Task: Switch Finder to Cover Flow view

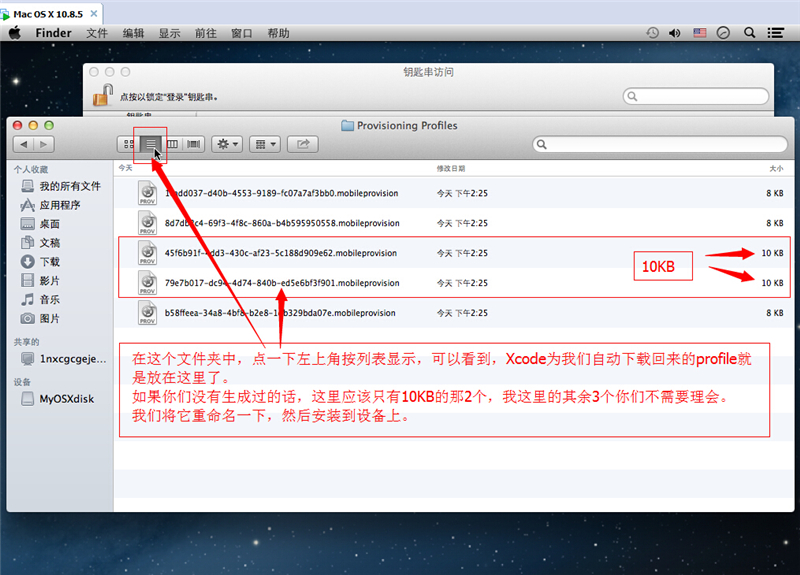Action: point(193,144)
